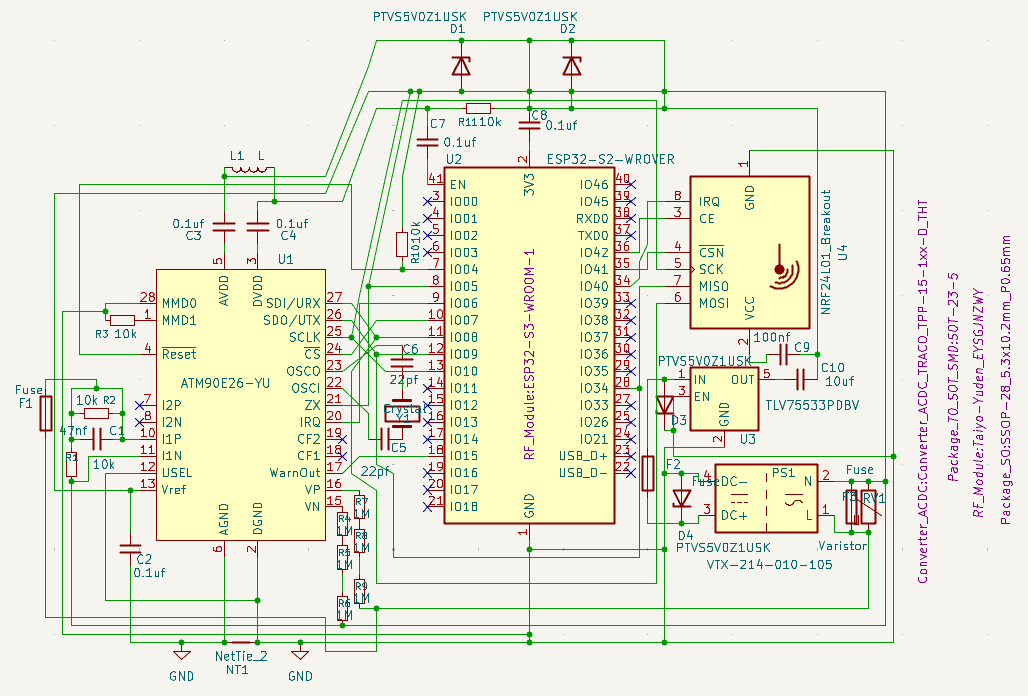Select the Varistor value label
Screen dimensions: 1028x696
click(x=842, y=546)
